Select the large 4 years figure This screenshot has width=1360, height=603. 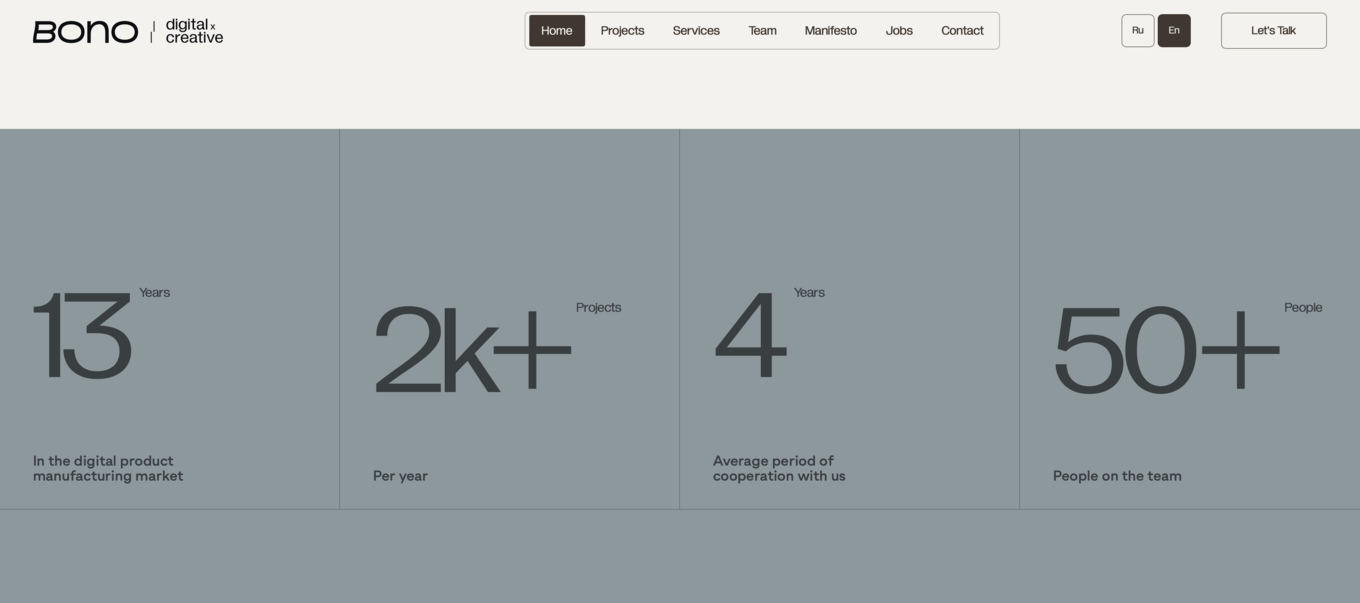point(750,336)
